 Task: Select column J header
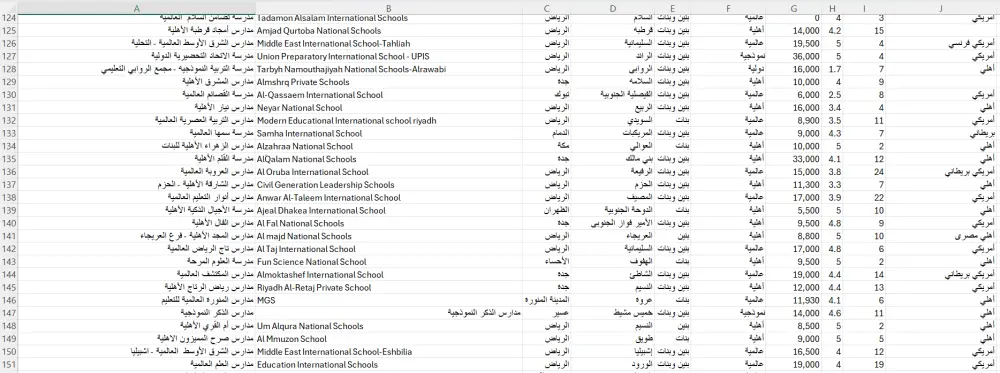(x=941, y=8)
